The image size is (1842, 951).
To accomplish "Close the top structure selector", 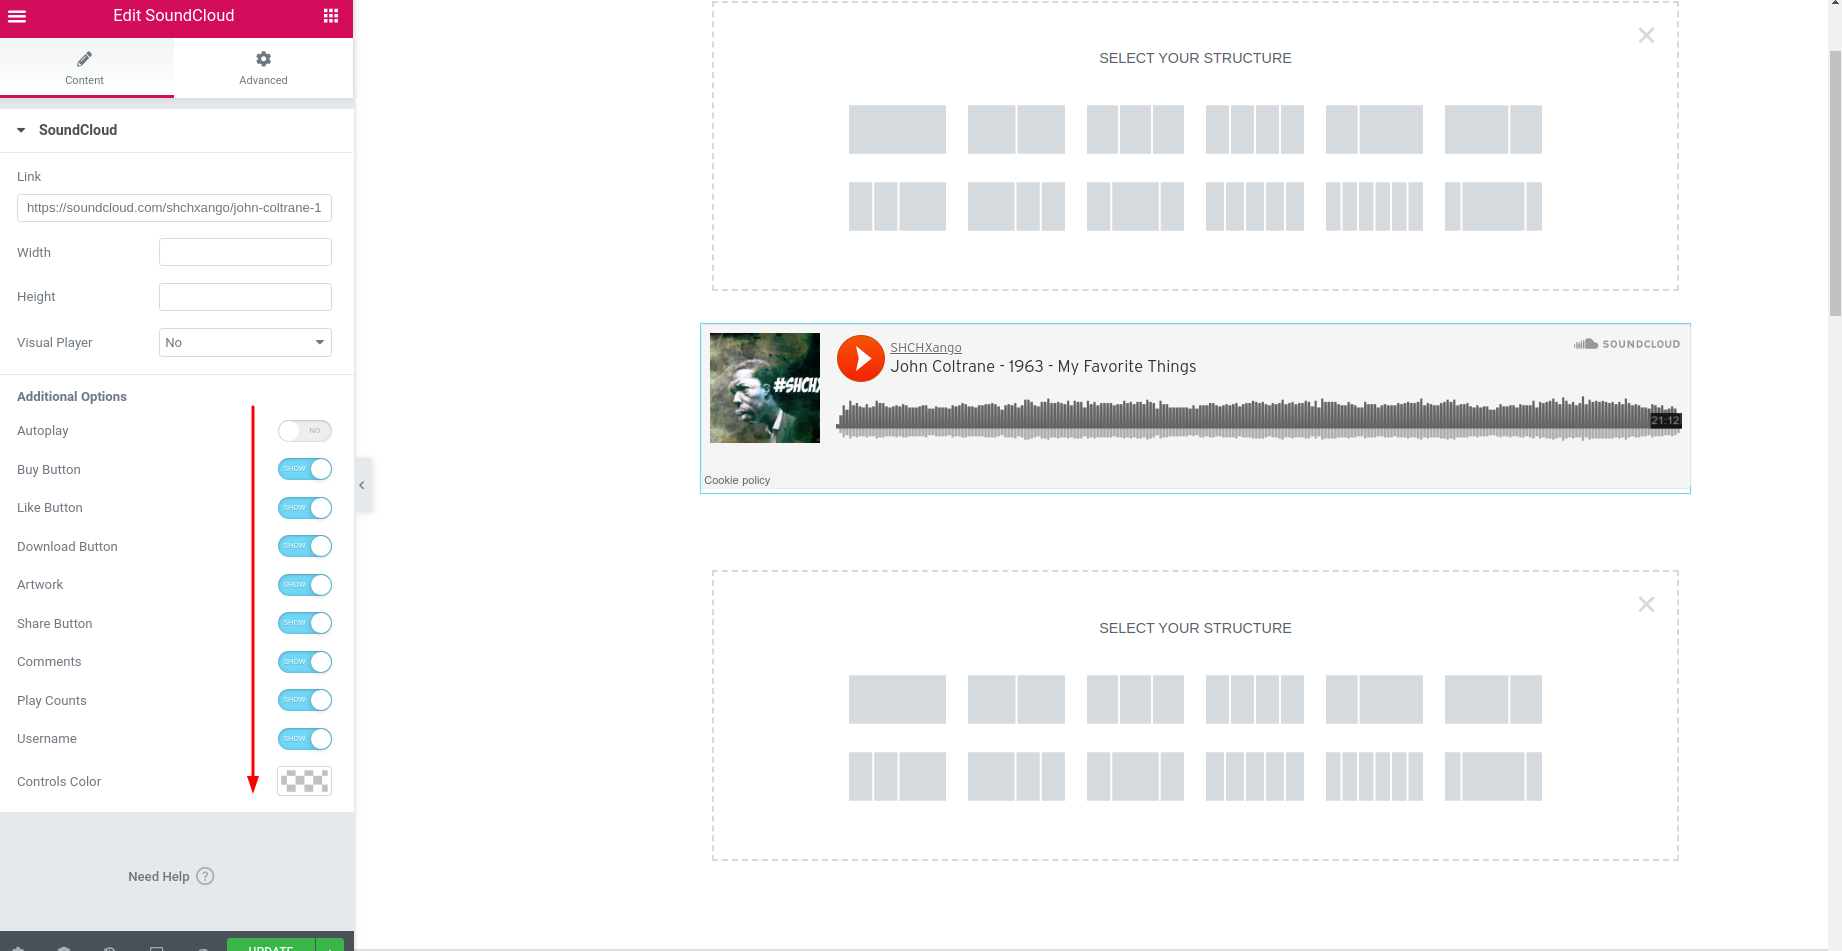I will (x=1646, y=36).
